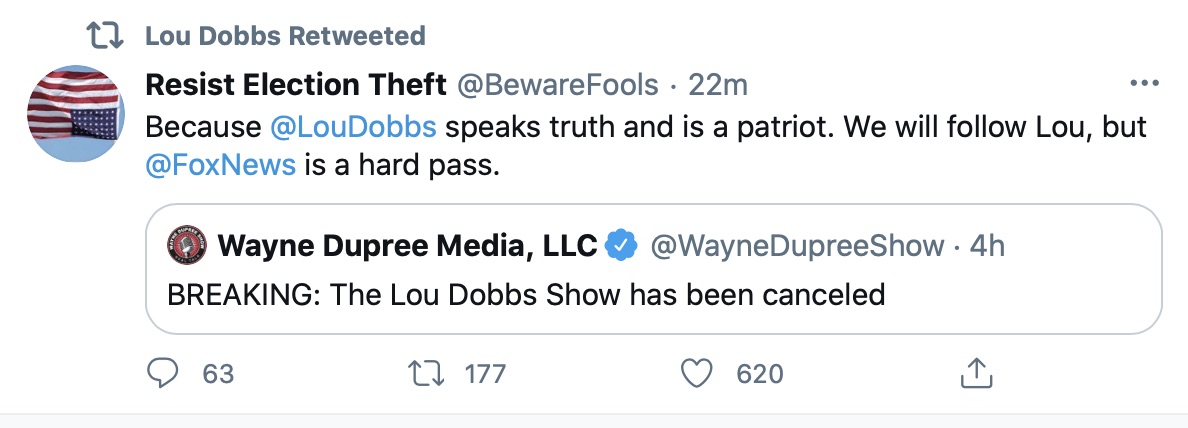Click the @WayneDupreeShow handle

[x=797, y=245]
